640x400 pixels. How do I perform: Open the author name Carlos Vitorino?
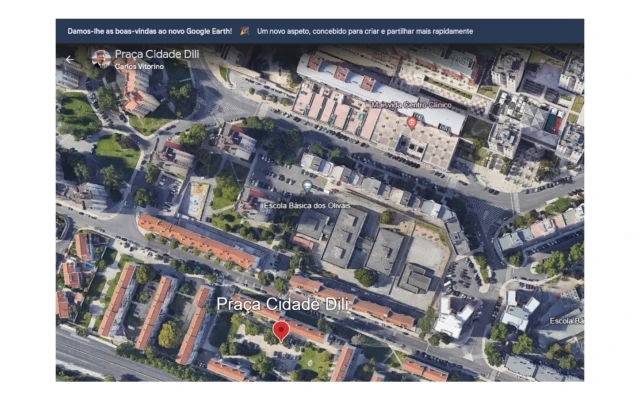coord(139,67)
